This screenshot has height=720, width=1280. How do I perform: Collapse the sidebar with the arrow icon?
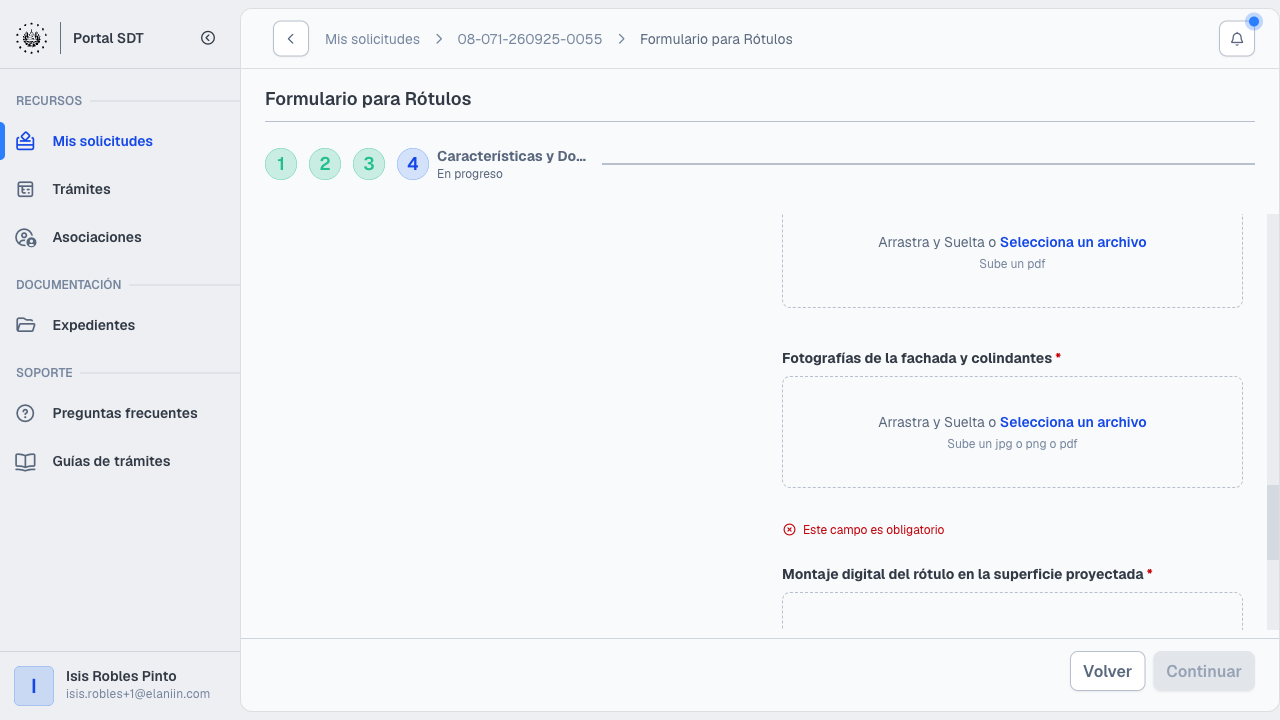pyautogui.click(x=208, y=38)
